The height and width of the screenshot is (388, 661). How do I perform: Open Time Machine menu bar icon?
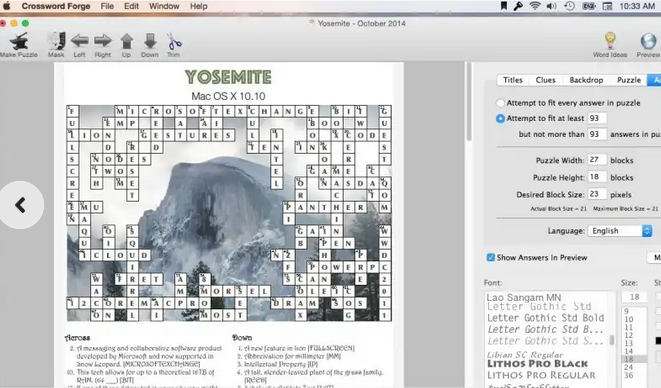click(x=570, y=6)
